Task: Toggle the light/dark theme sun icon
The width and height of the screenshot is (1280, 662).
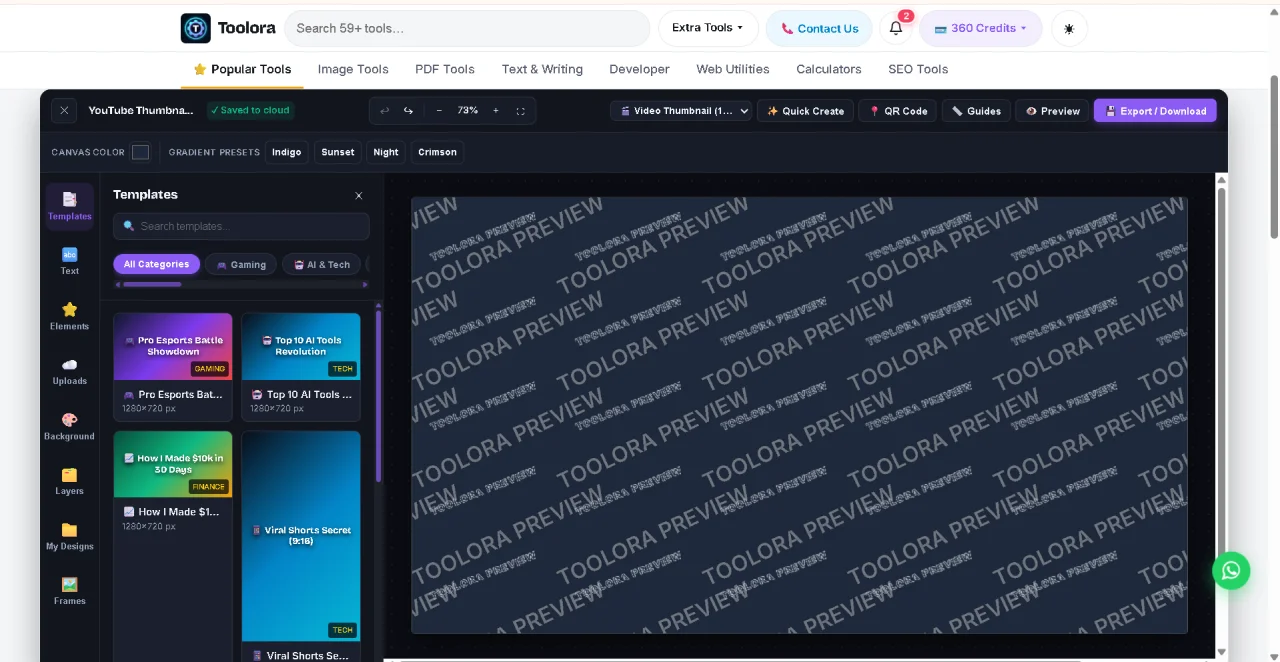Action: click(1069, 28)
